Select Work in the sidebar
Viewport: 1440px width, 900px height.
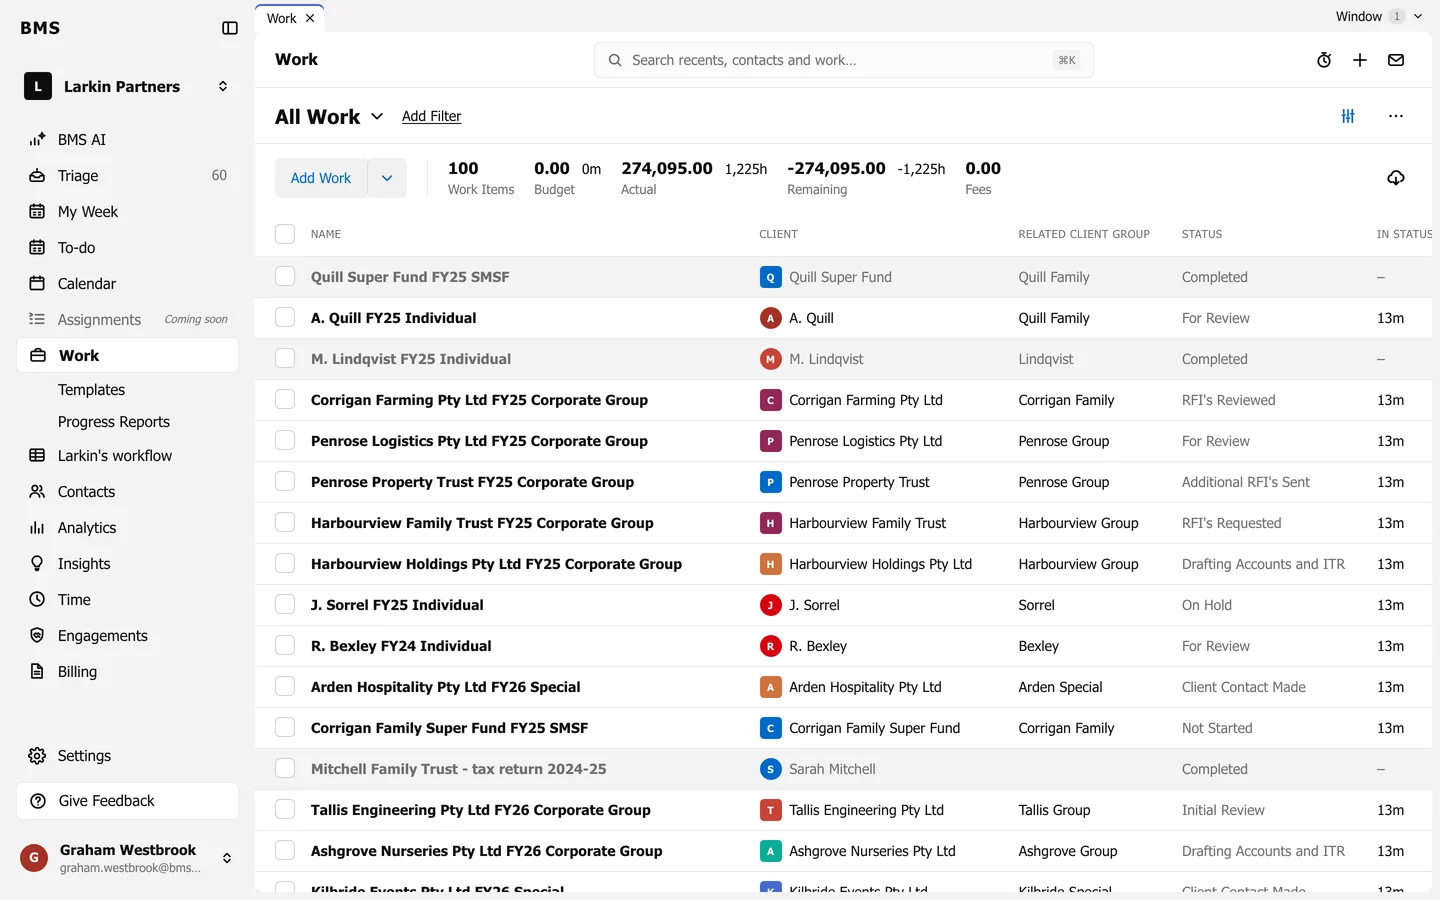tap(128, 356)
